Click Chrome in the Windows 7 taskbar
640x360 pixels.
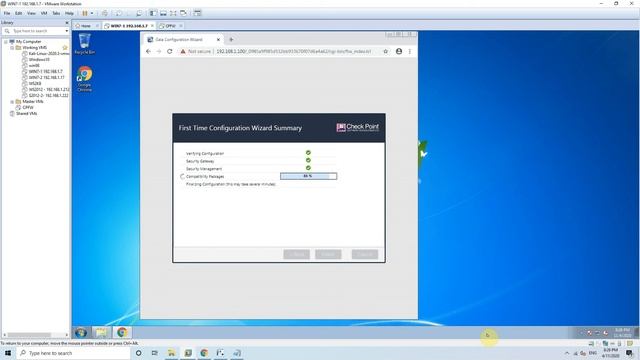[x=122, y=332]
